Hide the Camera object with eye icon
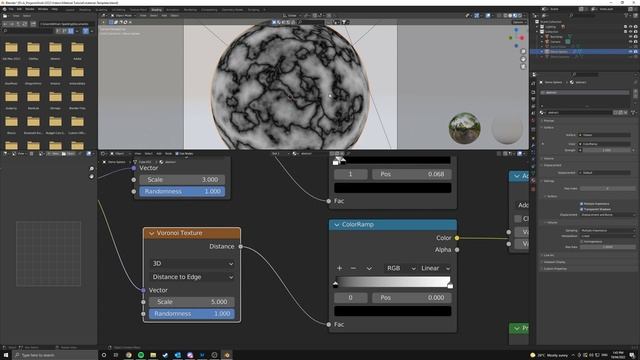This screenshot has height=360, width=640. pyautogui.click(x=631, y=42)
